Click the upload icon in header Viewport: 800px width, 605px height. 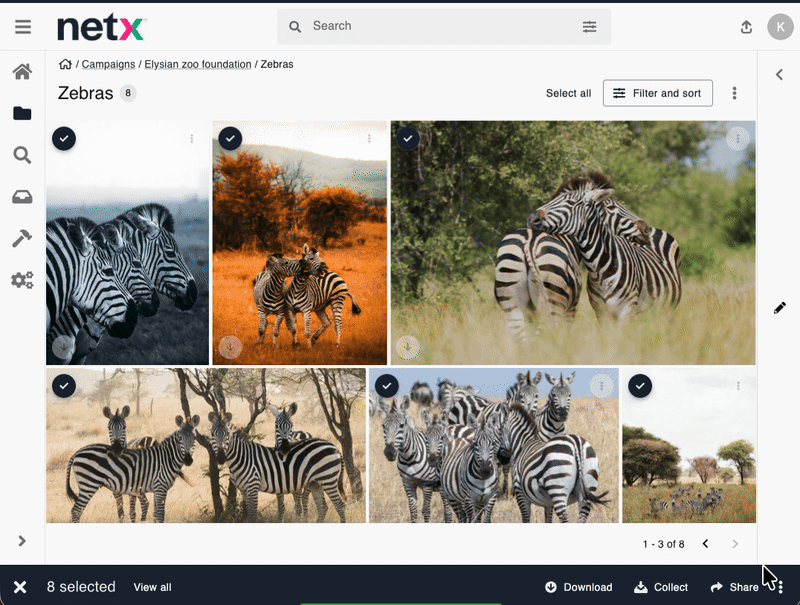[x=746, y=27]
